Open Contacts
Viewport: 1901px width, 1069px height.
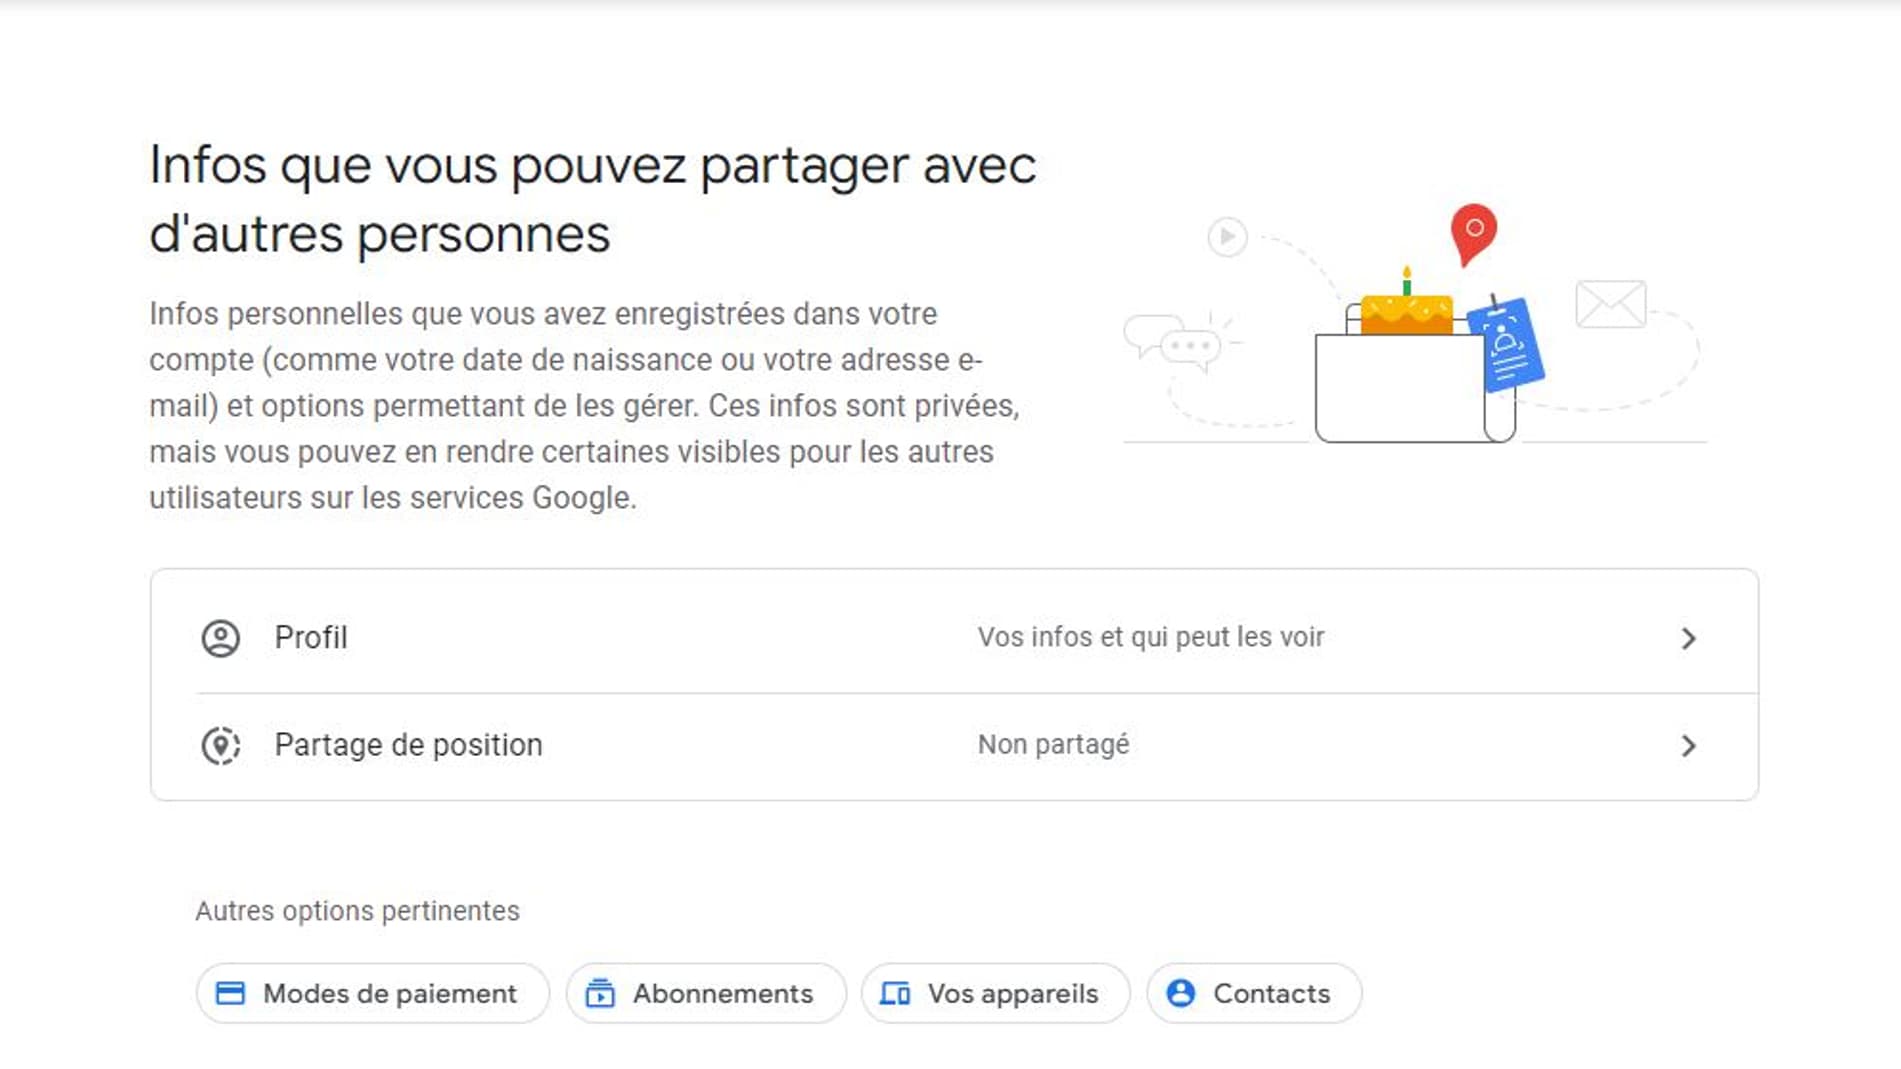[1253, 993]
